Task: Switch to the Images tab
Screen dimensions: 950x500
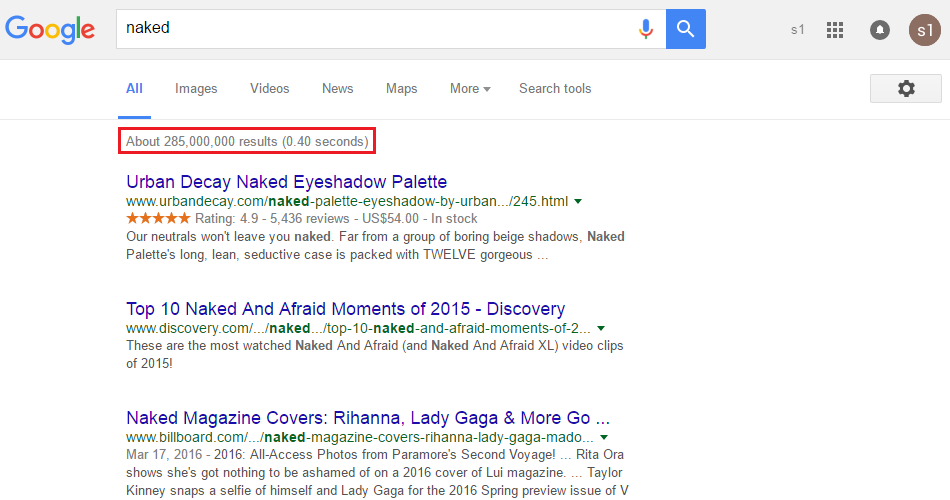Action: coord(196,89)
